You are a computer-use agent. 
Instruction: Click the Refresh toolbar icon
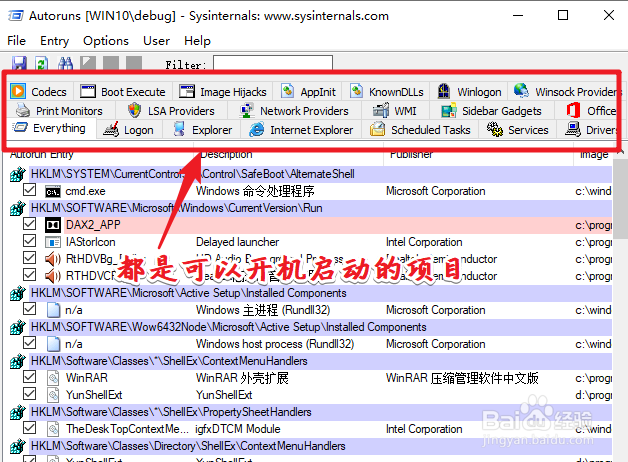[x=42, y=63]
